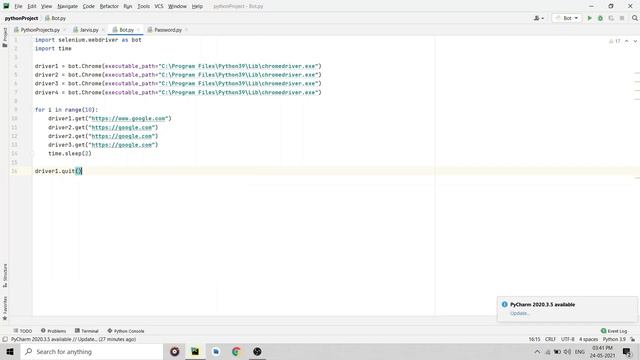Viewport: 640px width, 360px height.
Task: Click the Update link in PyCharm notification
Action: pos(520,313)
